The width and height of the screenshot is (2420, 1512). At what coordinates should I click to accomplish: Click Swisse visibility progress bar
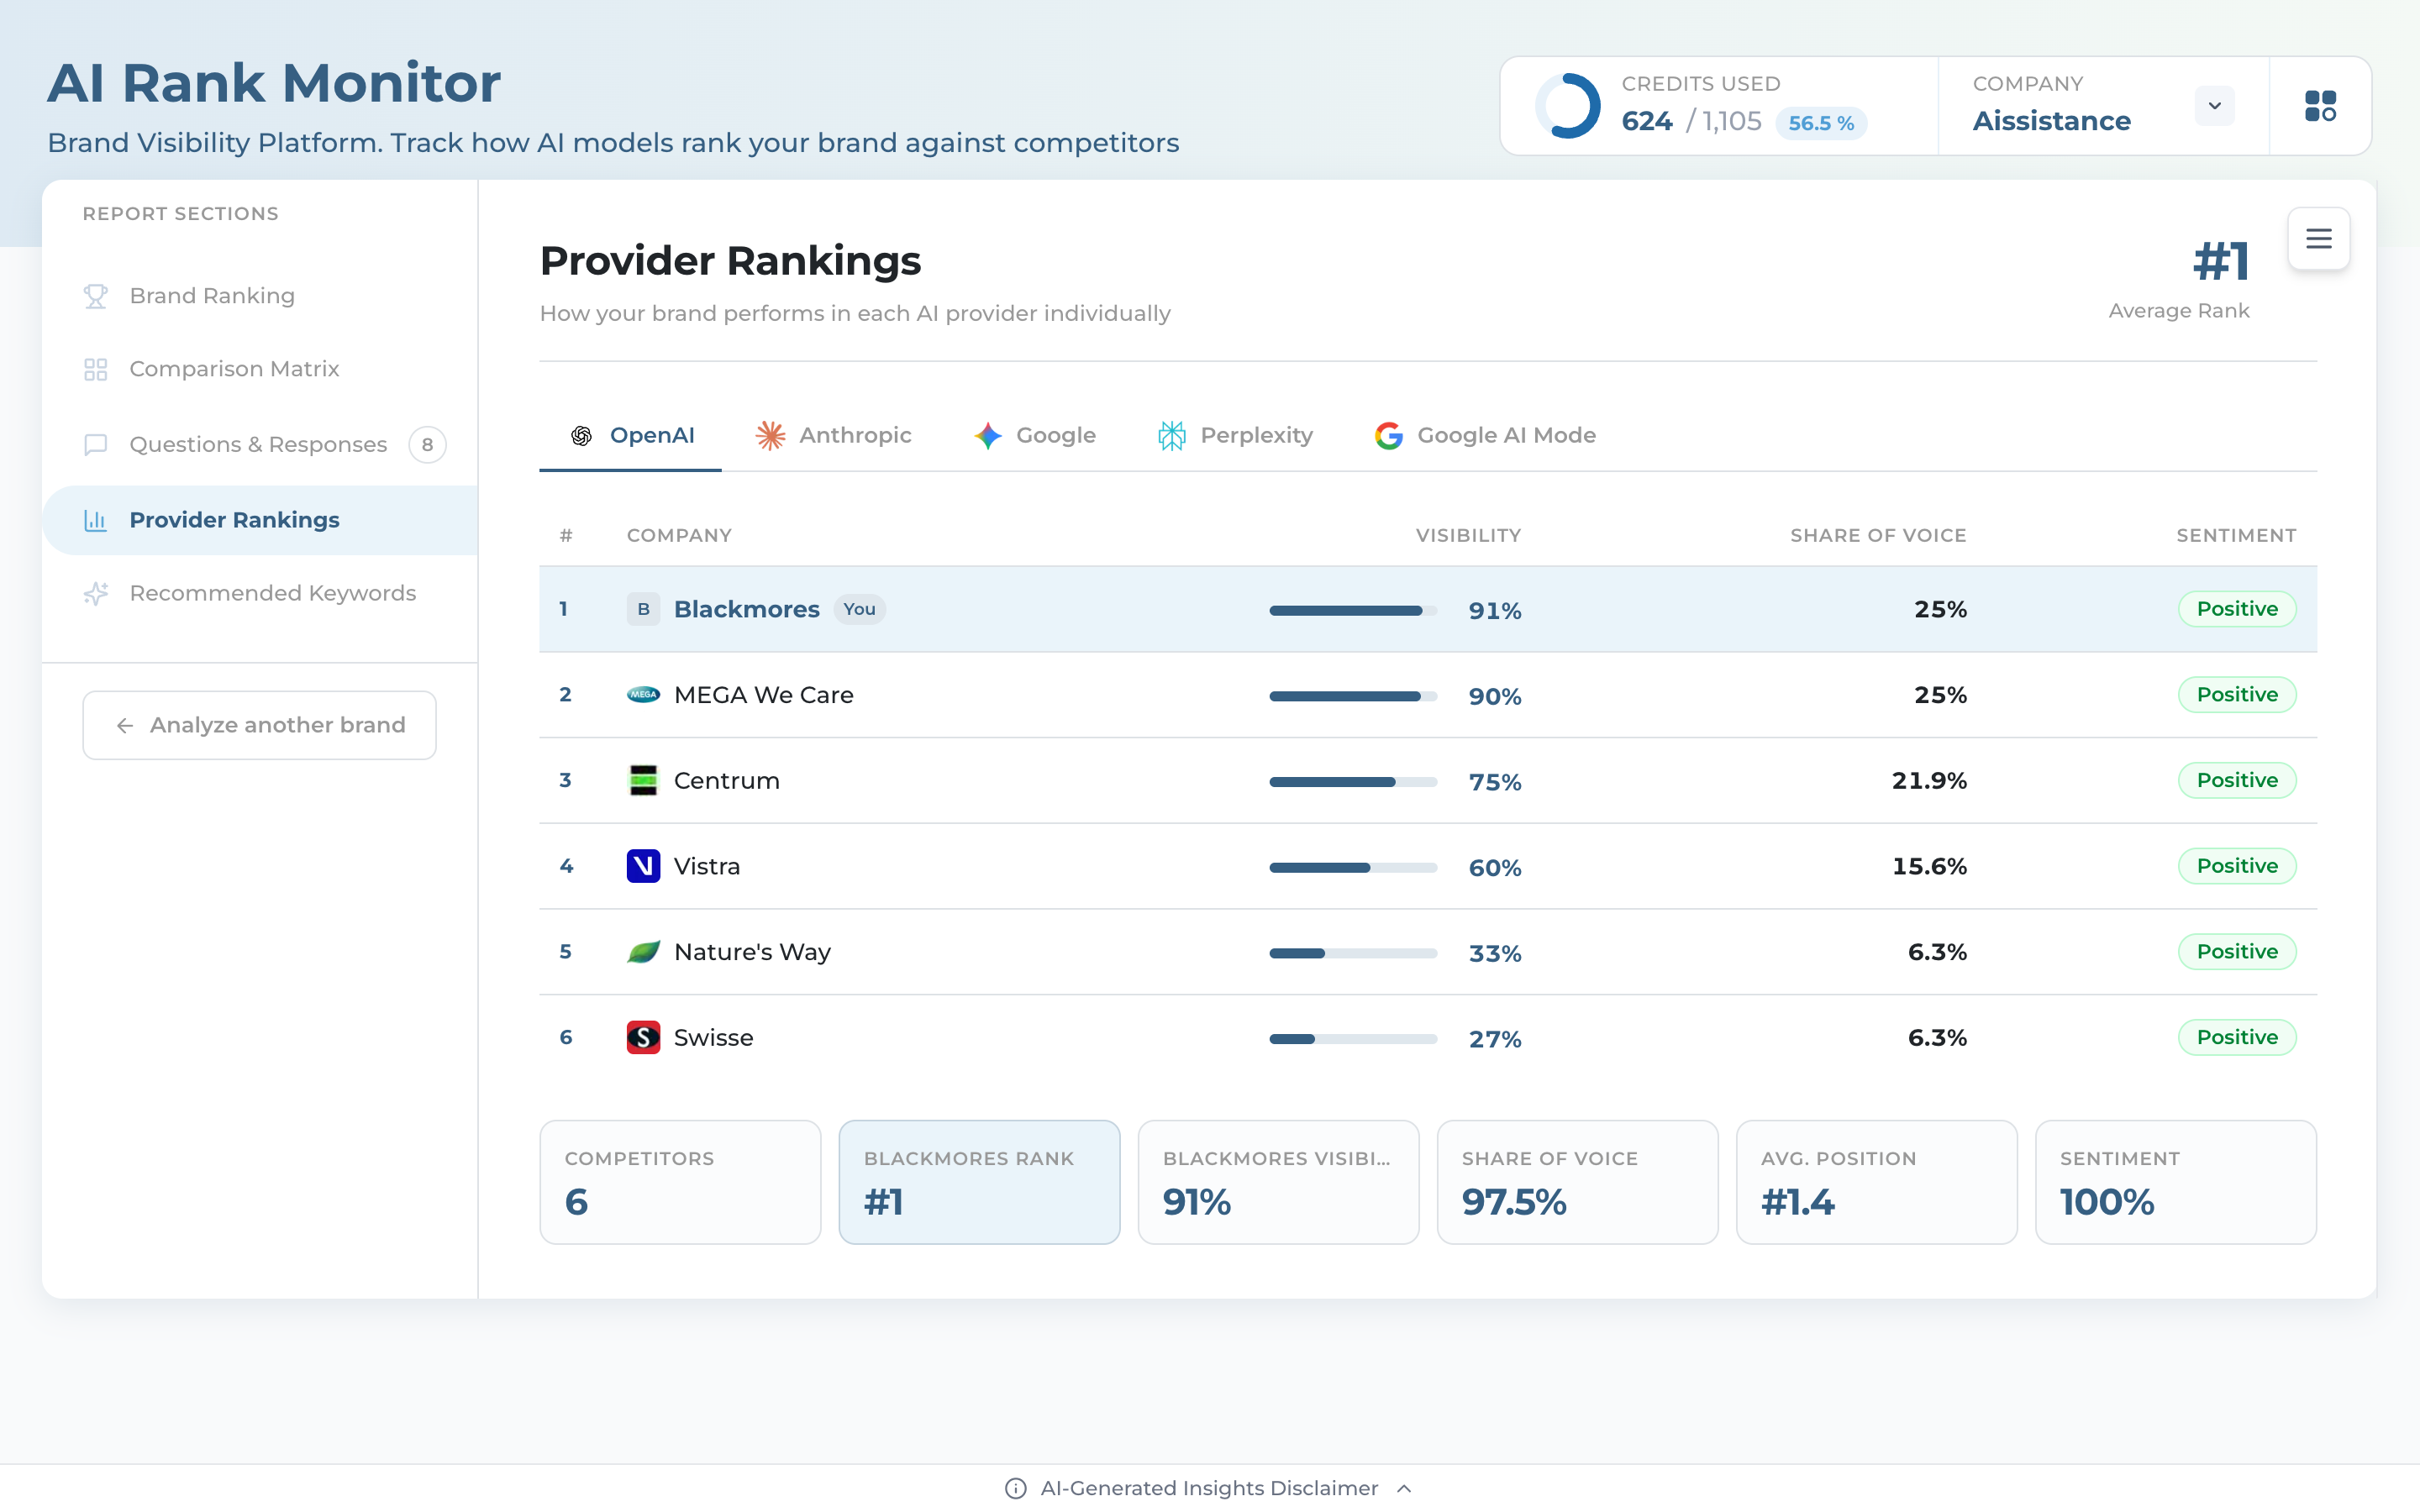point(1353,1039)
